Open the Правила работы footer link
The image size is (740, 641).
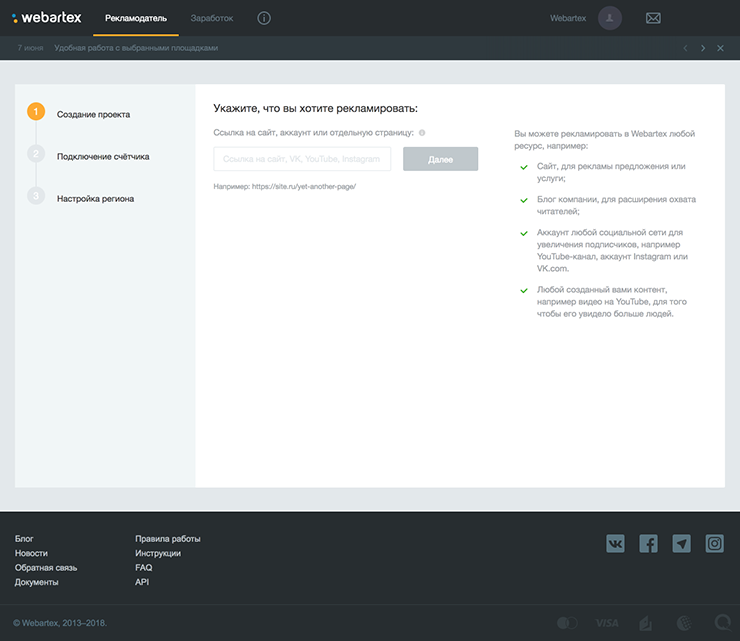click(x=168, y=539)
